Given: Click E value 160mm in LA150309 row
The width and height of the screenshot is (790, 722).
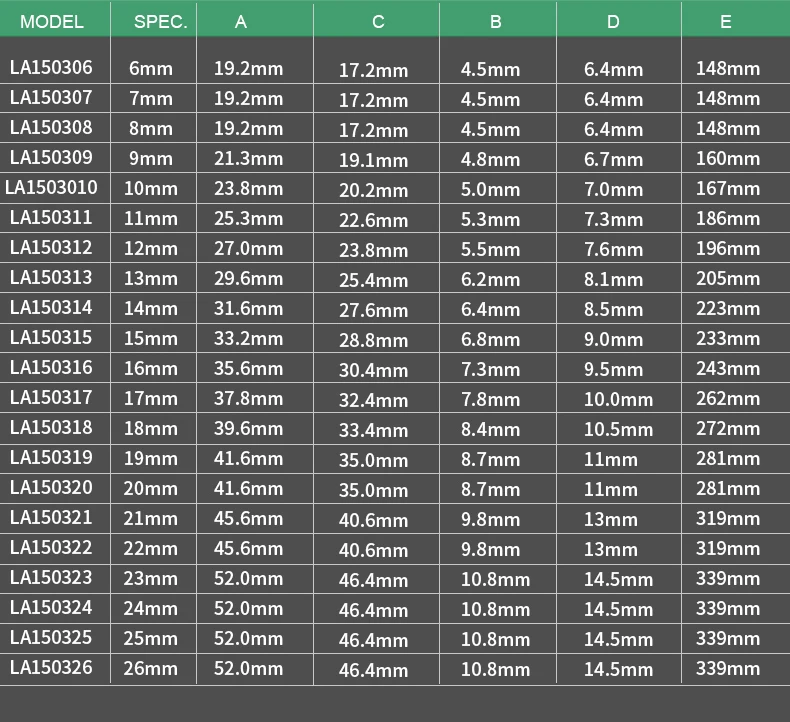Looking at the screenshot, I should pyautogui.click(x=728, y=159).
